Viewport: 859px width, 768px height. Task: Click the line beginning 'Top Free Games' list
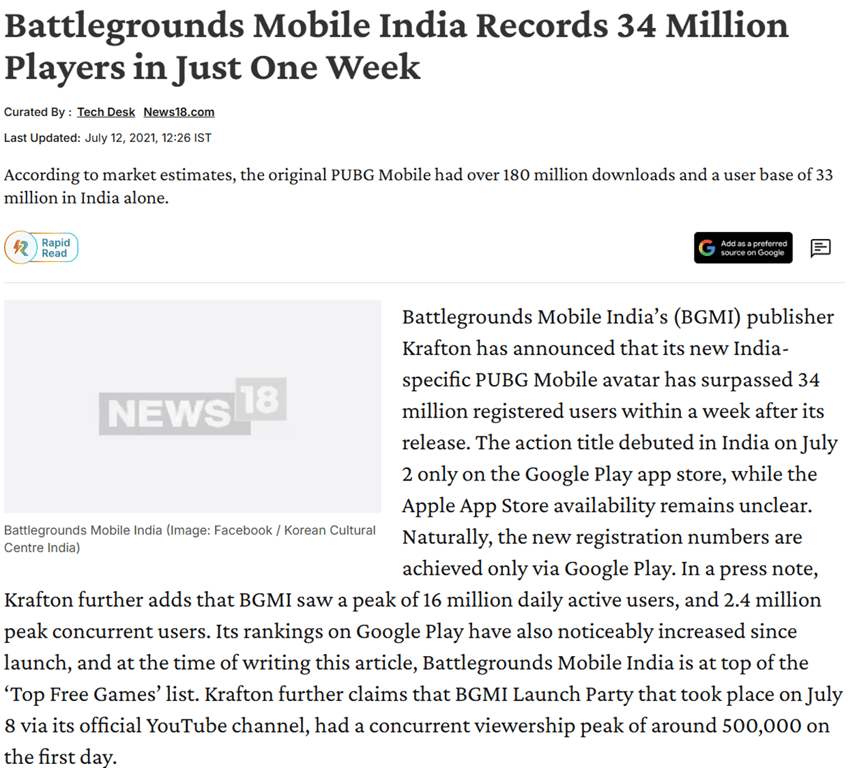click(423, 694)
